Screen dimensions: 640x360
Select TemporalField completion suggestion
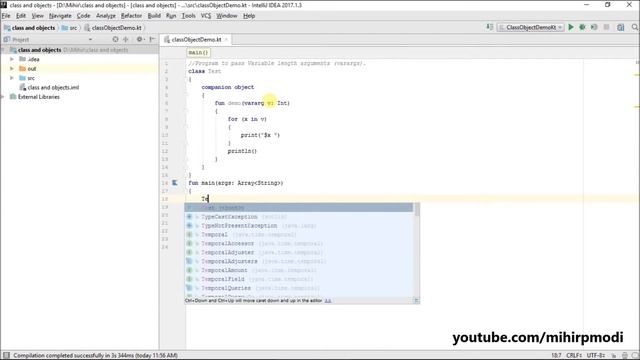point(299,279)
